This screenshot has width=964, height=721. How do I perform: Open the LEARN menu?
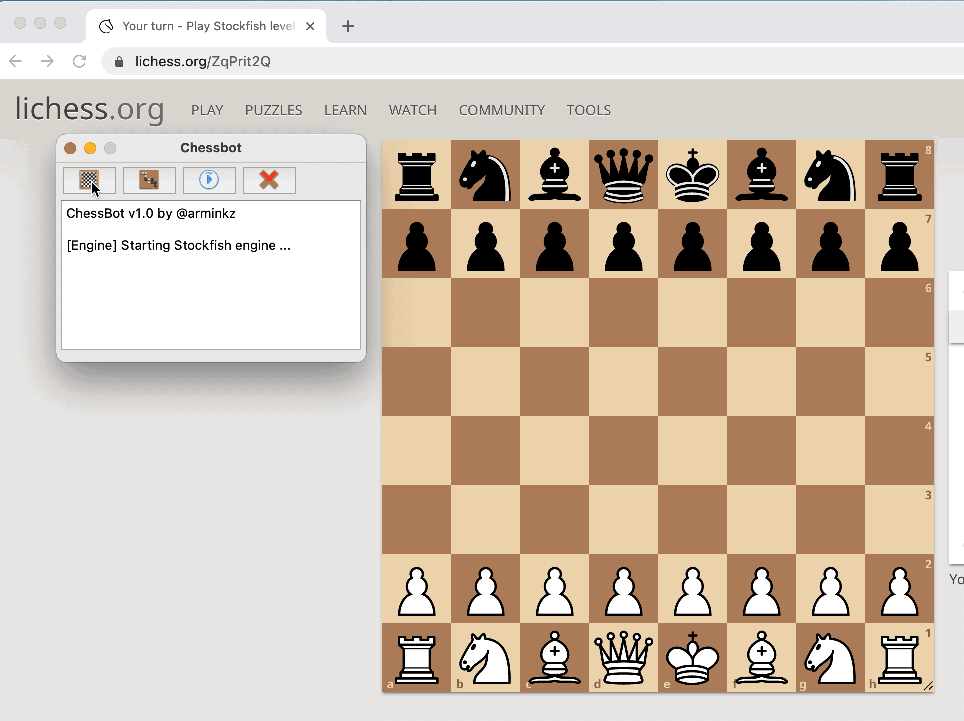point(345,110)
